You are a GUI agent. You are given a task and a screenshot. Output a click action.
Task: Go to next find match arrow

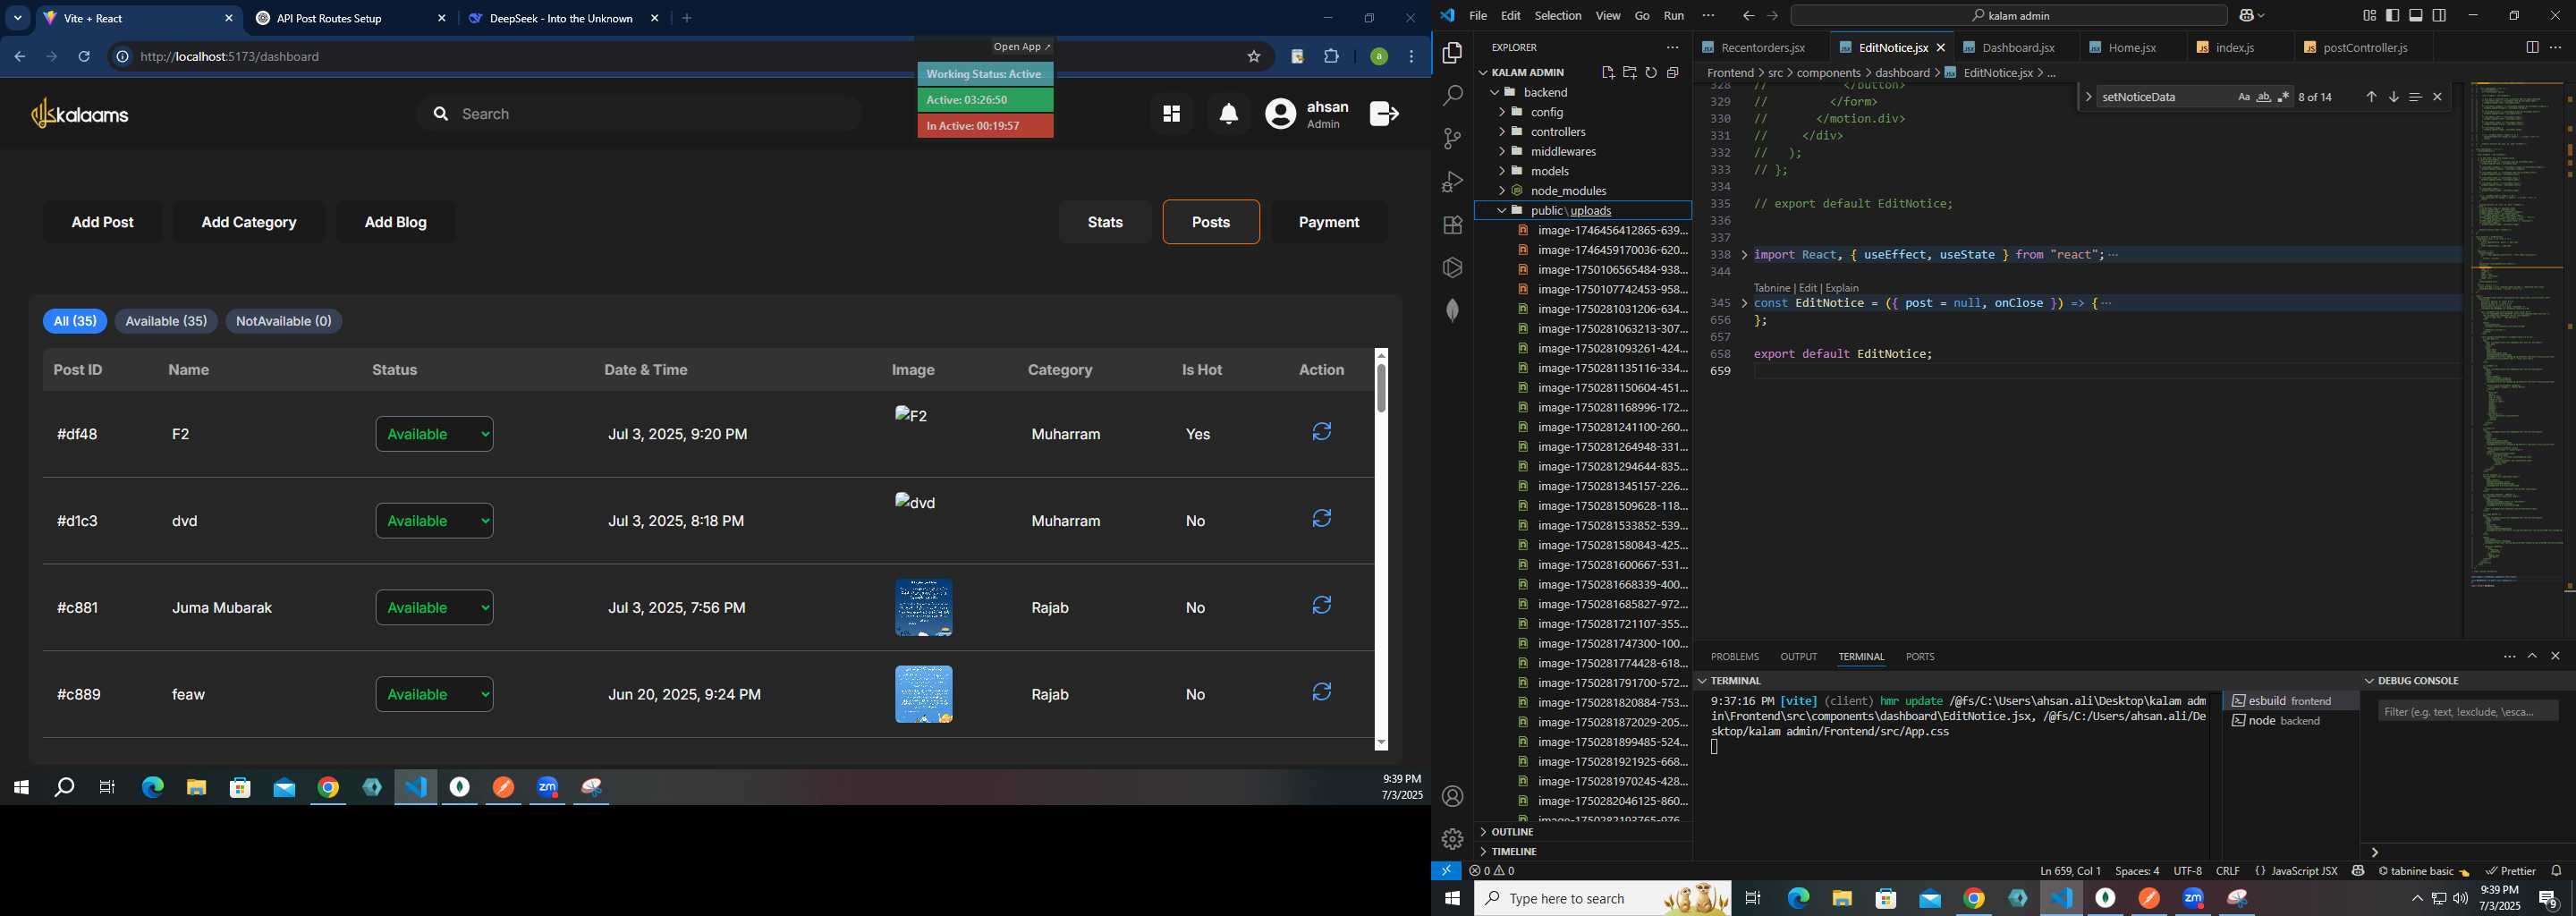(2393, 97)
